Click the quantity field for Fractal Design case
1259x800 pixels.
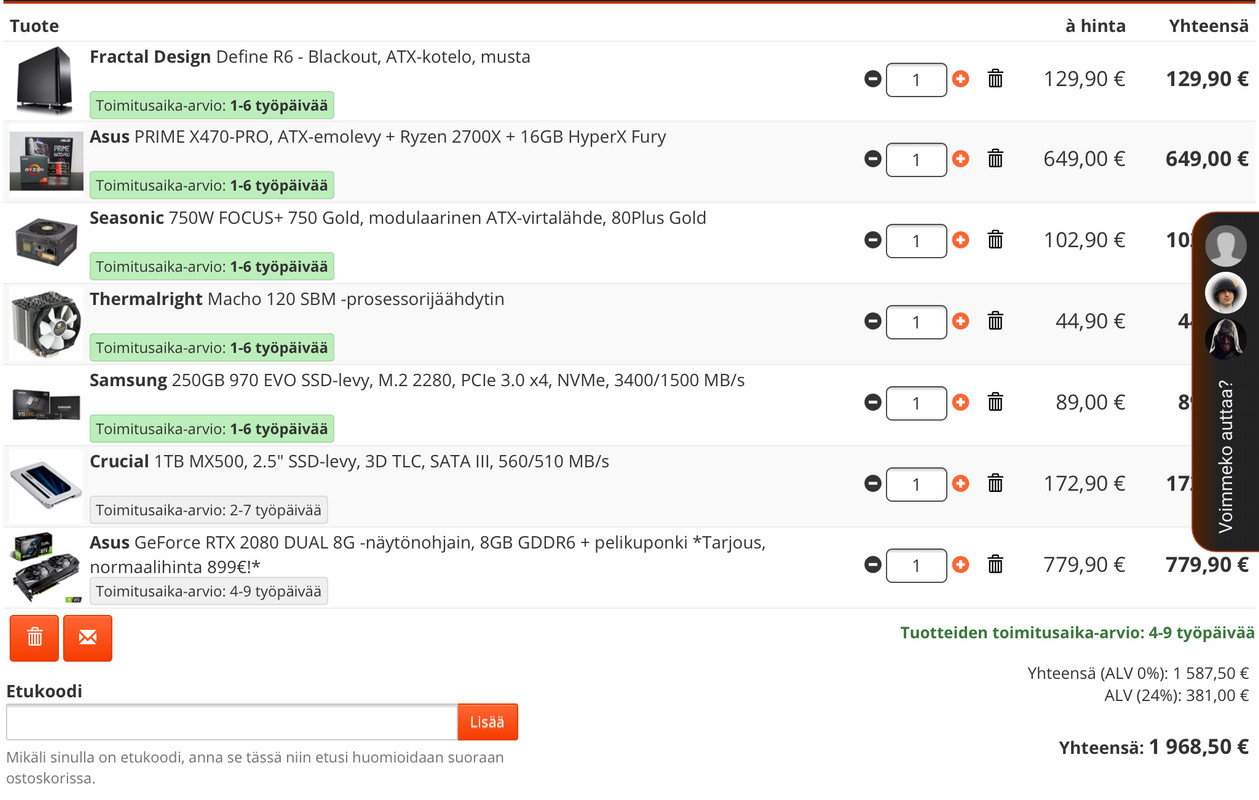916,79
